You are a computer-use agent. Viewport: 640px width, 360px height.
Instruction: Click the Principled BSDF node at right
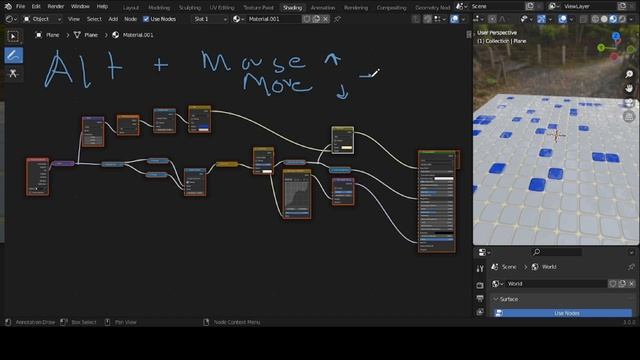[437, 202]
